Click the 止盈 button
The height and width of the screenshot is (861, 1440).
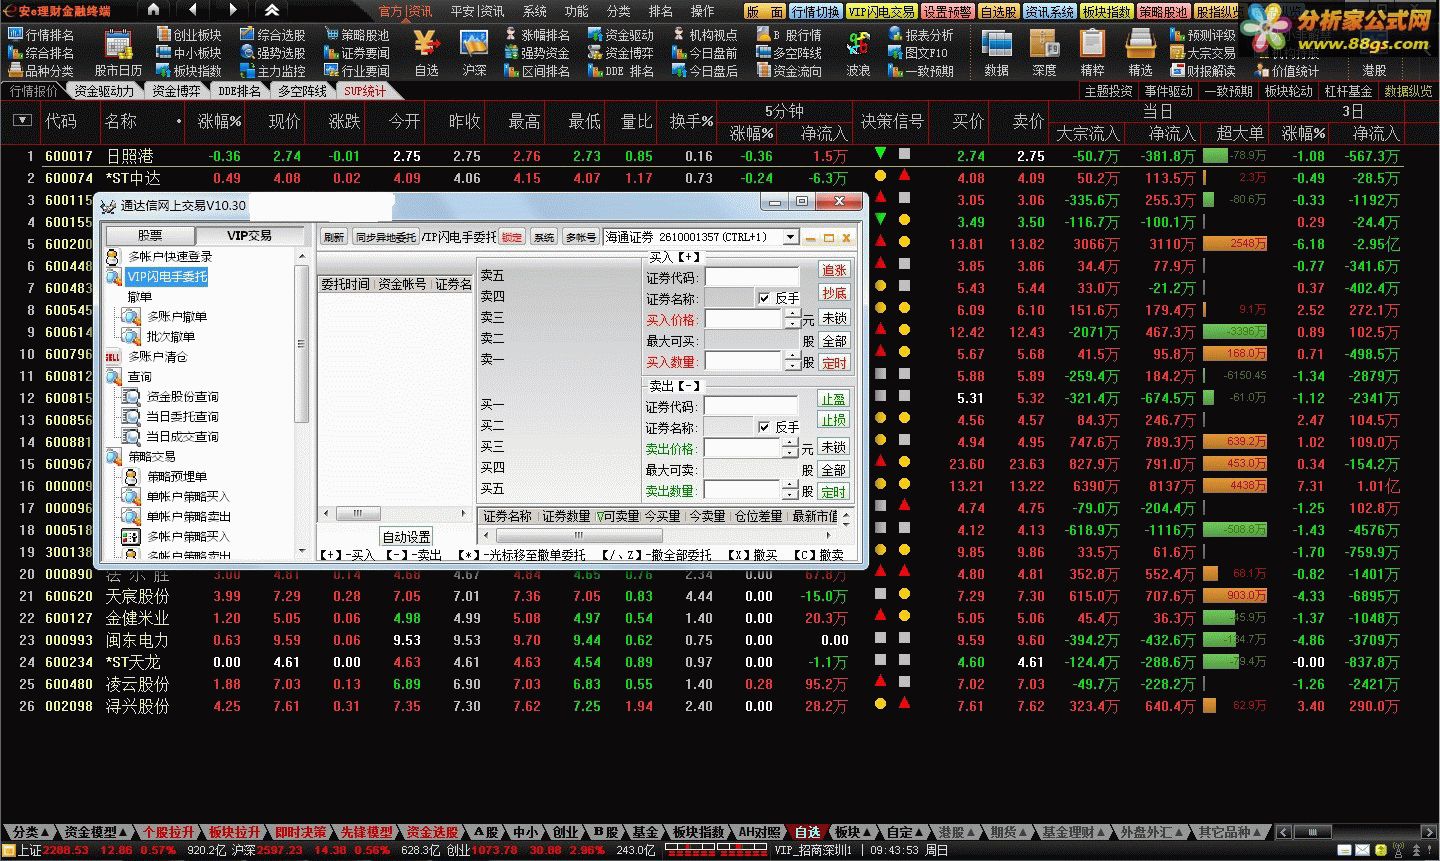coord(834,398)
